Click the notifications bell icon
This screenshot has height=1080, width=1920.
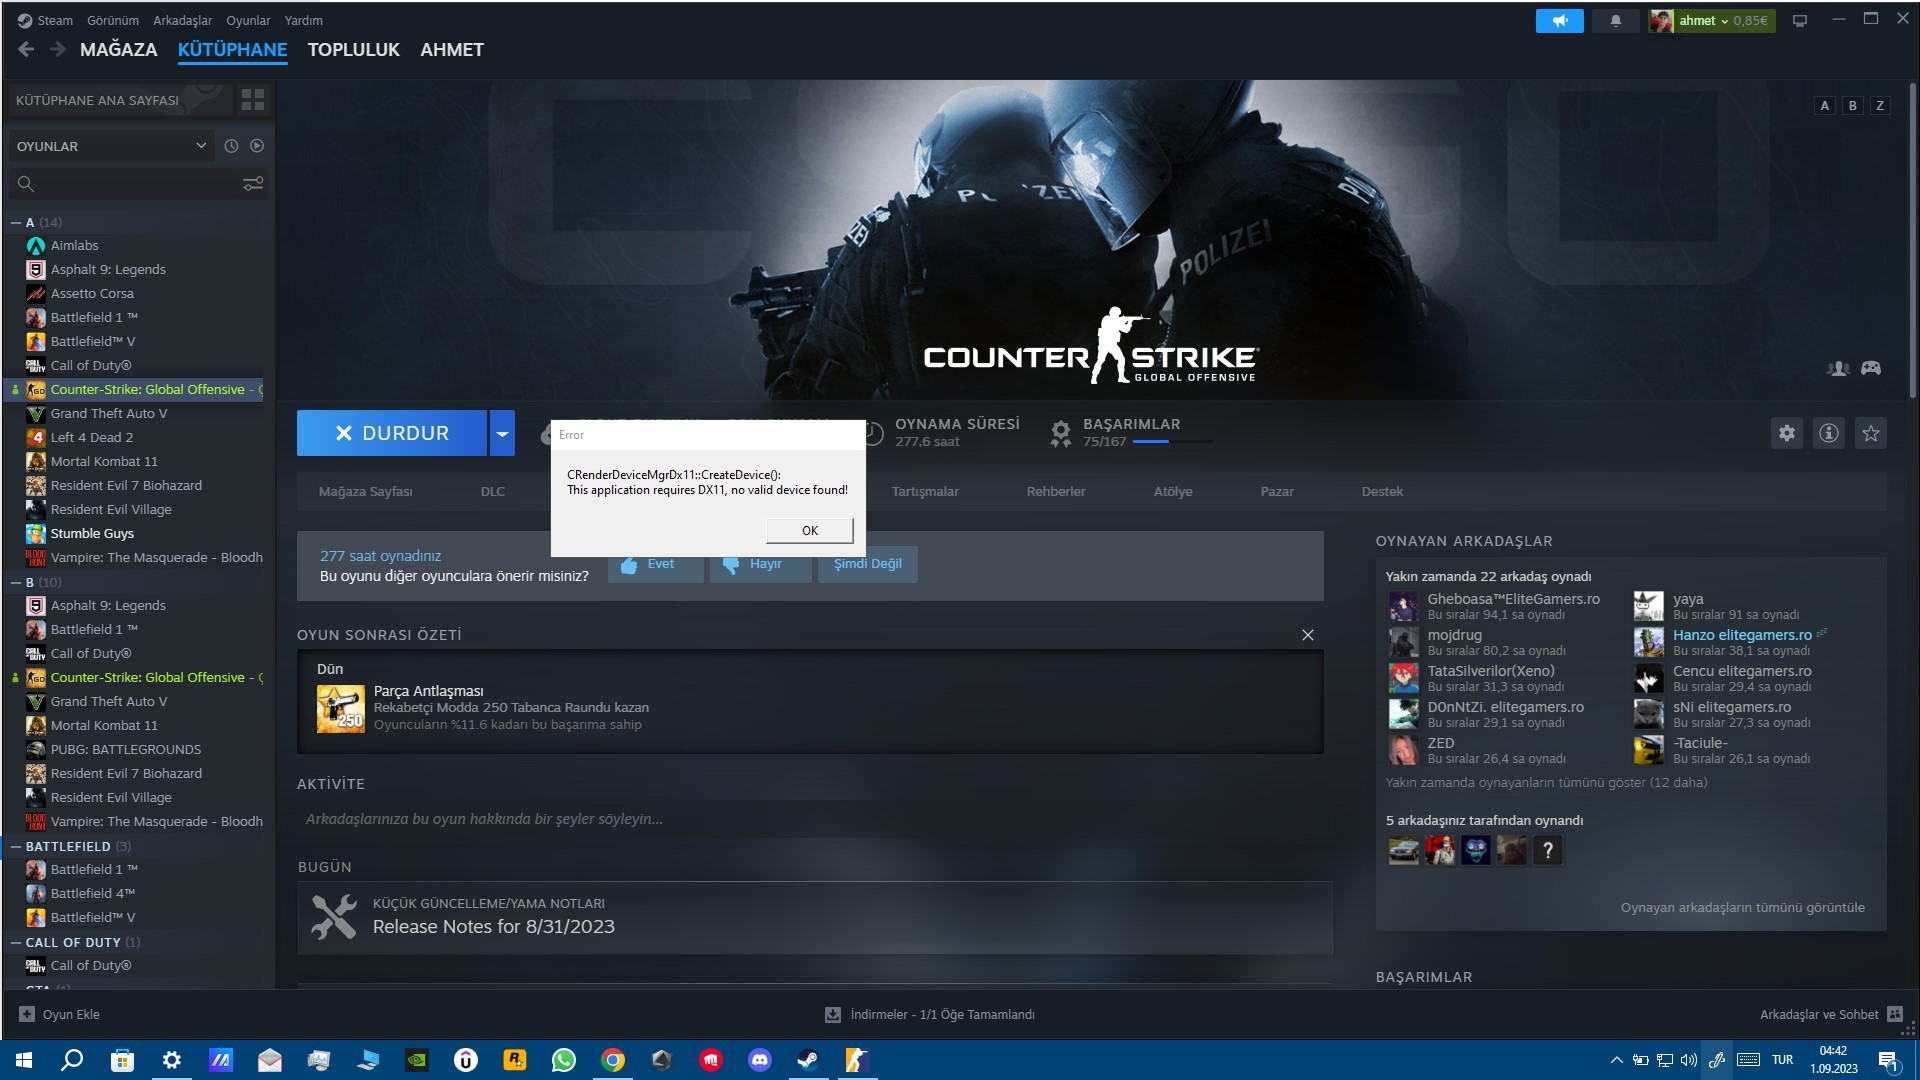[1616, 21]
